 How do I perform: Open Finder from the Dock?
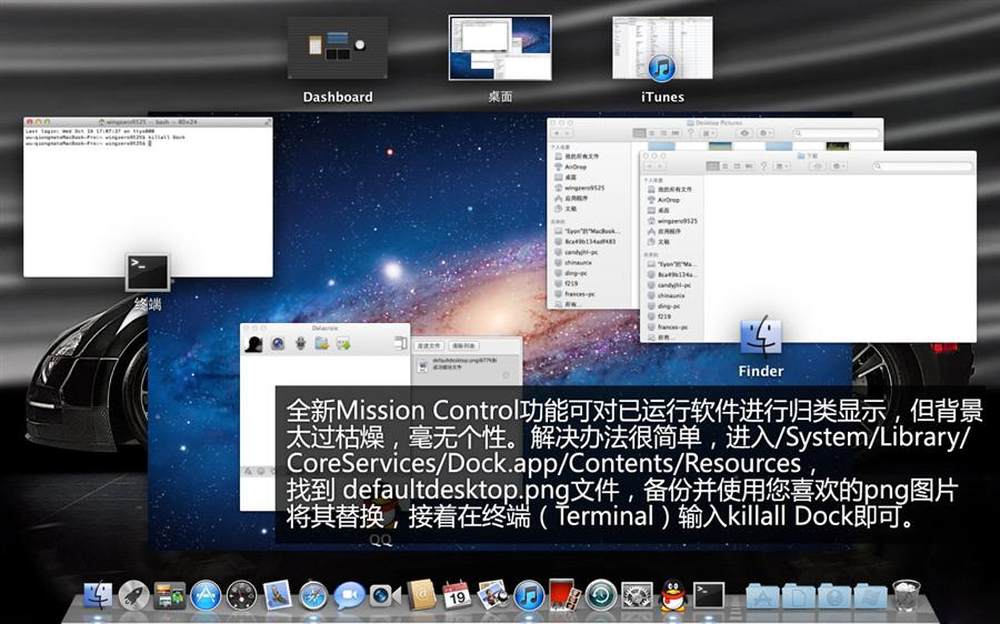(98, 596)
